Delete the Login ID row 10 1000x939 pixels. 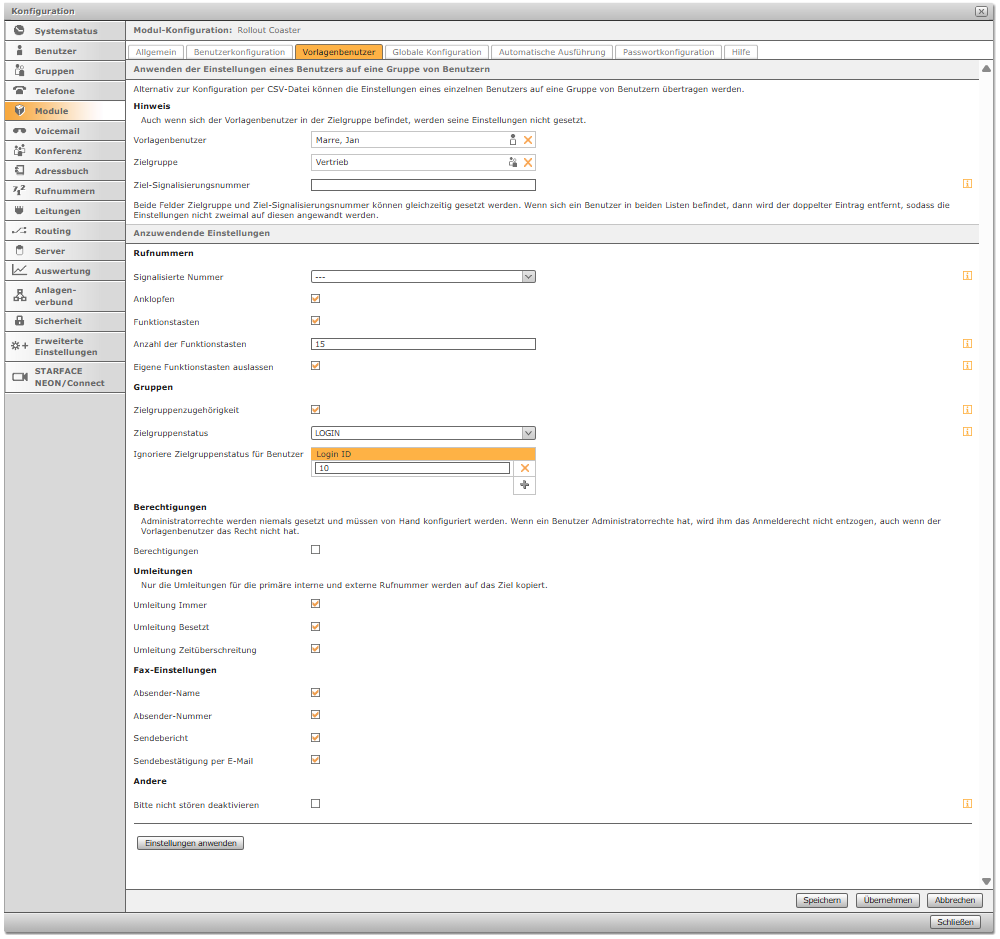point(524,468)
